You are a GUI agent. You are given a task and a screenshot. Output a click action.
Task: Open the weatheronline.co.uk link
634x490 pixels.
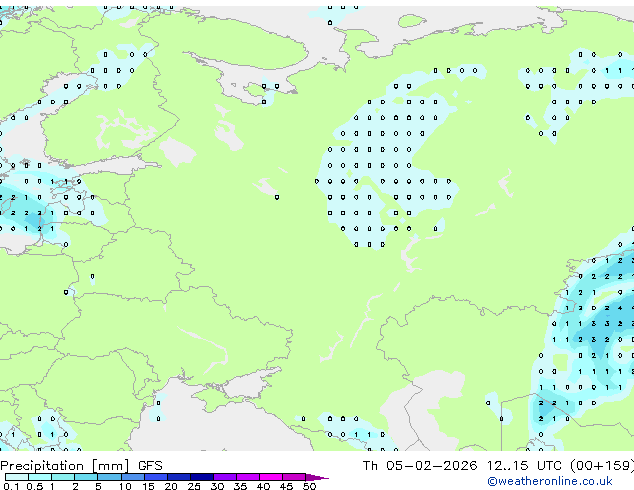[550, 481]
